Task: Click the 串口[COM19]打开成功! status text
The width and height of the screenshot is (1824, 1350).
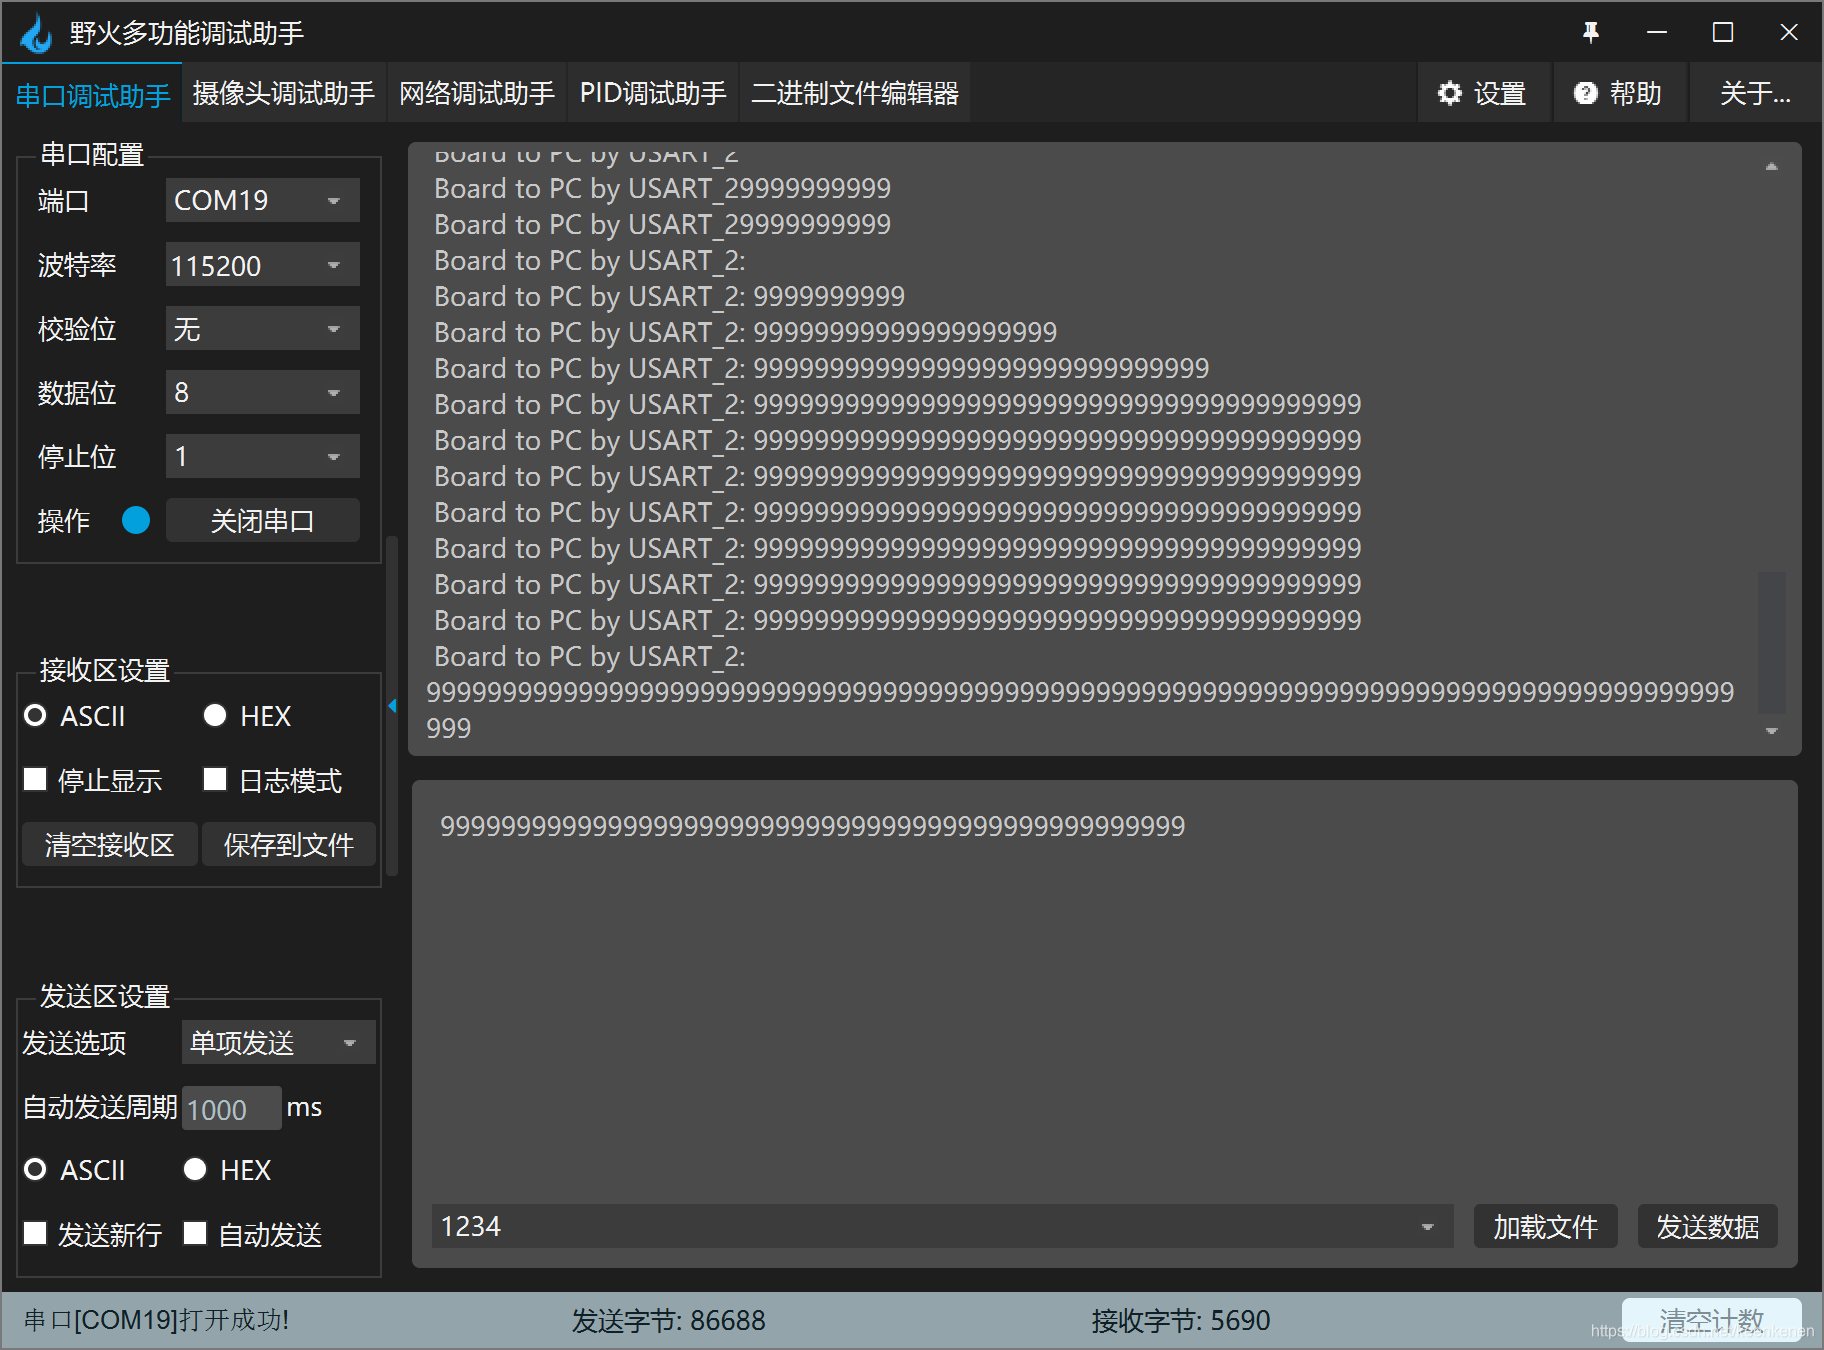Action: click(x=156, y=1320)
